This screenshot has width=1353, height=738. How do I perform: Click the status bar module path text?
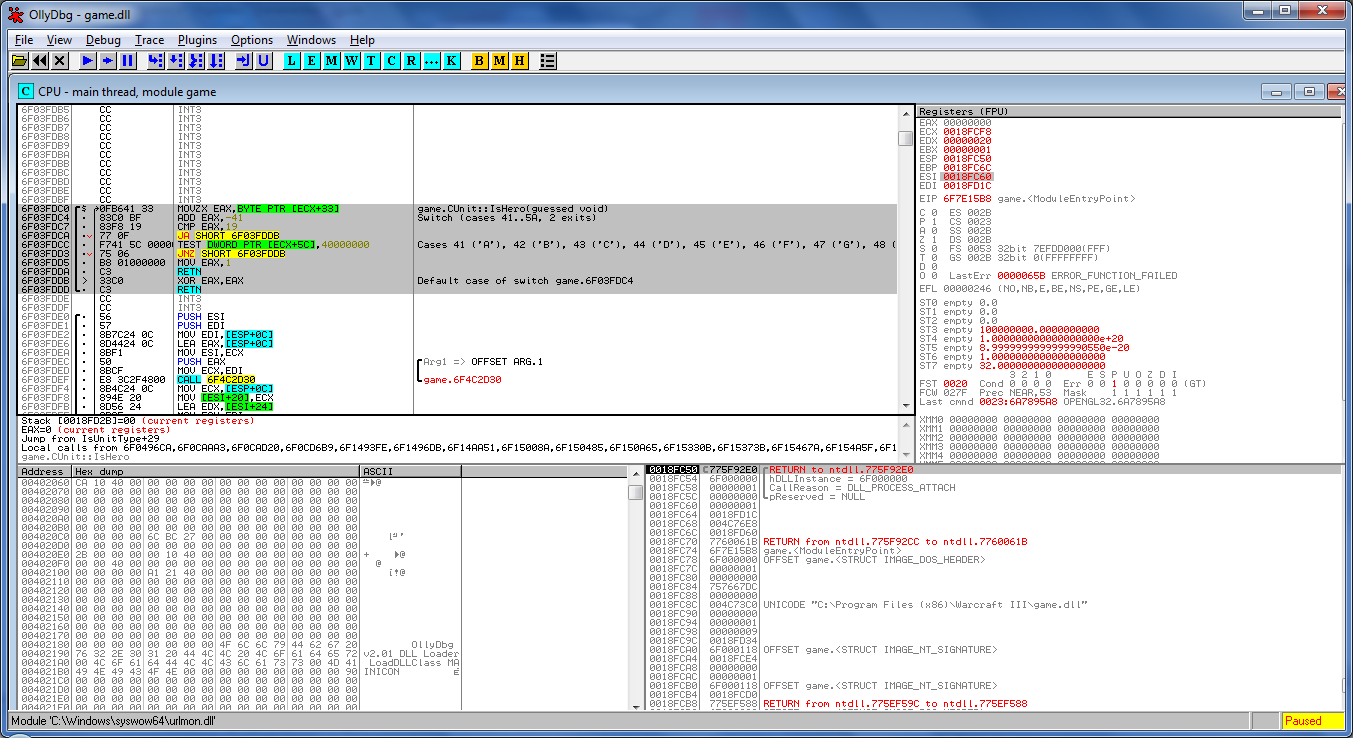pyautogui.click(x=113, y=721)
